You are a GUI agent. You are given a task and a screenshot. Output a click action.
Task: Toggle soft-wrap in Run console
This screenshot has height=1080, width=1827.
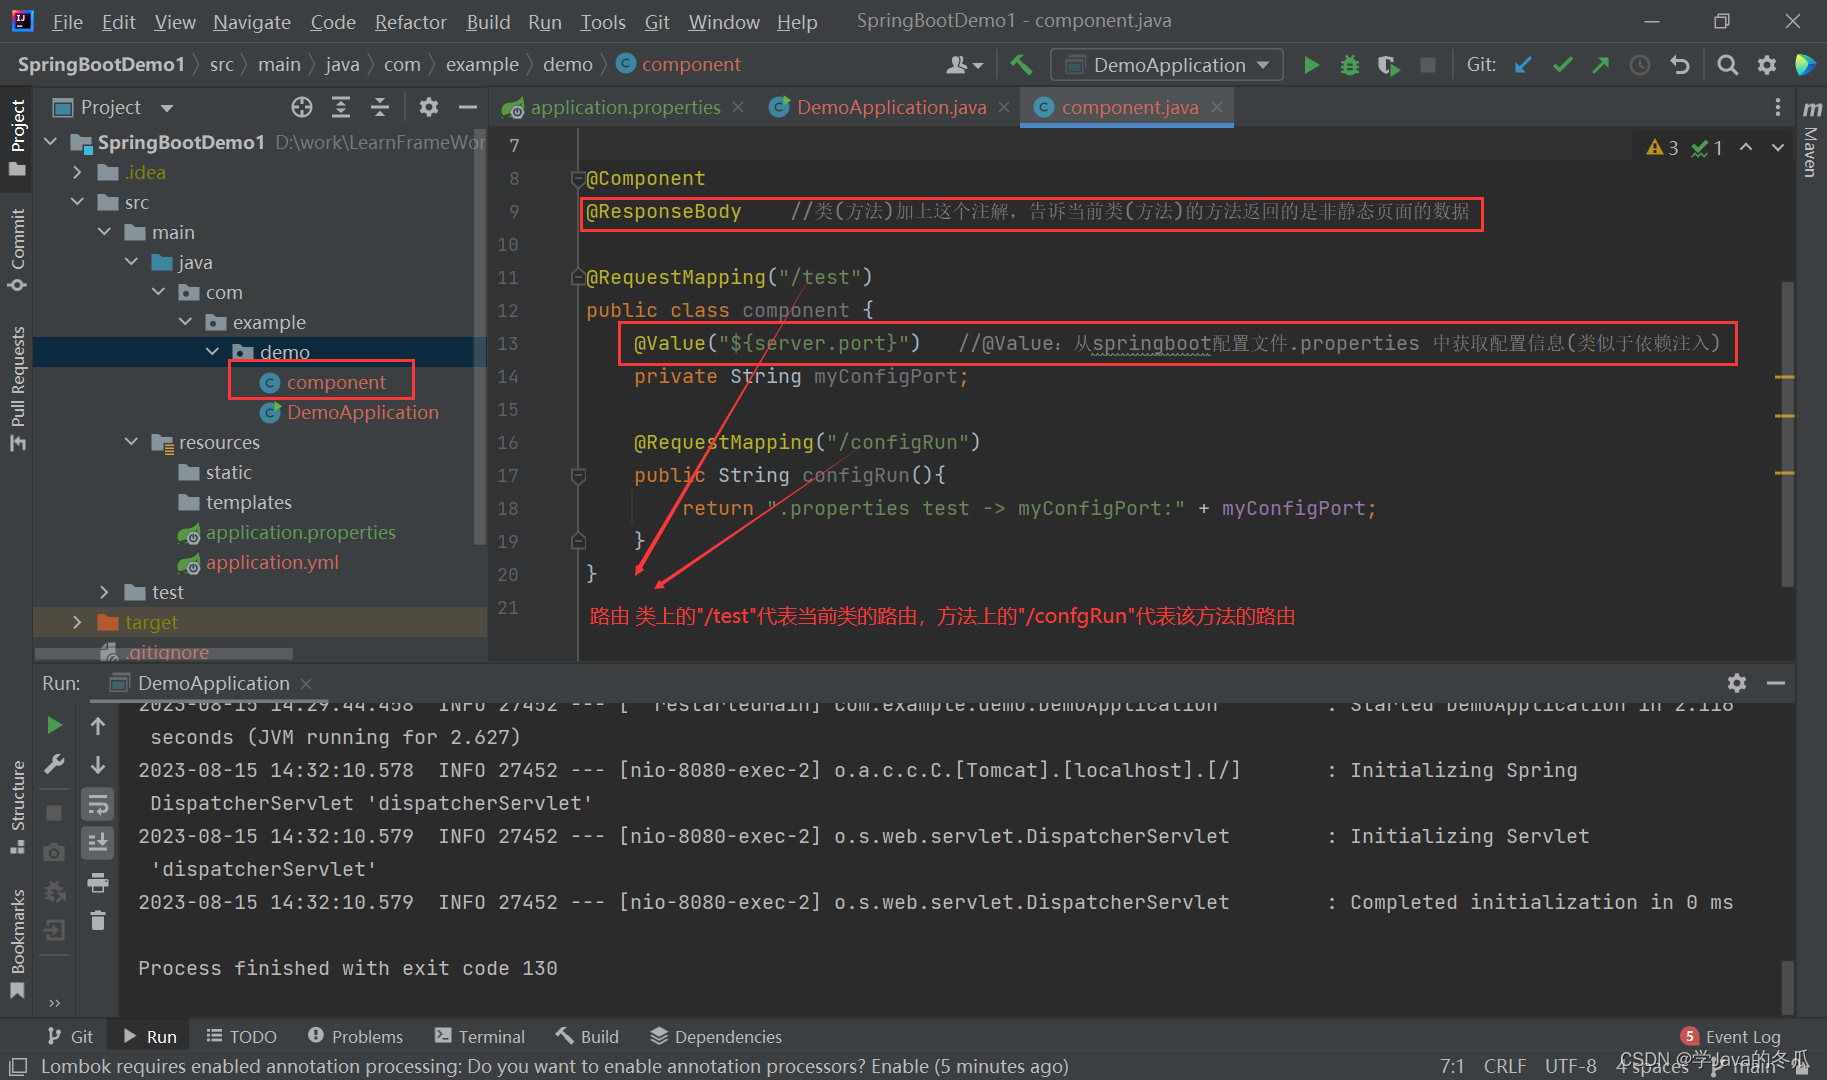pos(98,804)
